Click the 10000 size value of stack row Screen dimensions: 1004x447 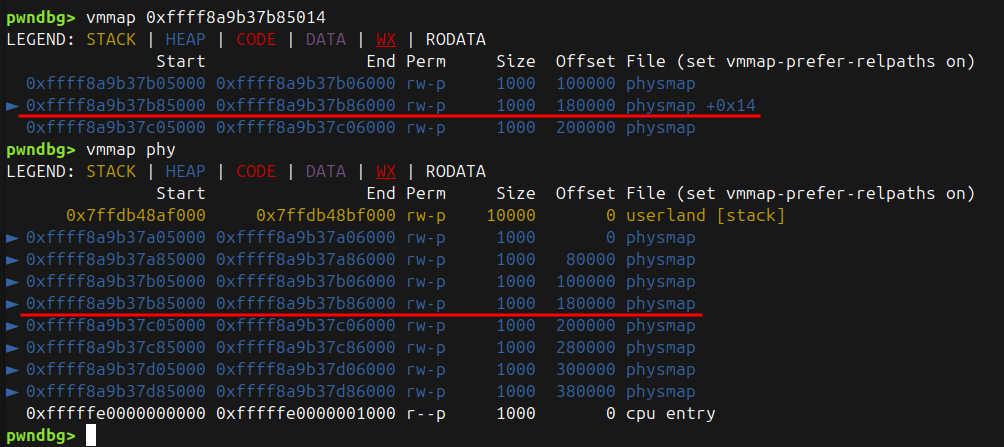(510, 216)
